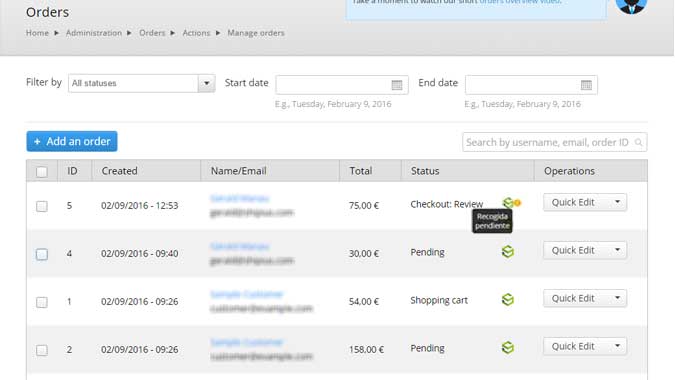The width and height of the screenshot is (675, 380).
Task: Expand Quick Edit arrow for order 4
Action: click(617, 250)
